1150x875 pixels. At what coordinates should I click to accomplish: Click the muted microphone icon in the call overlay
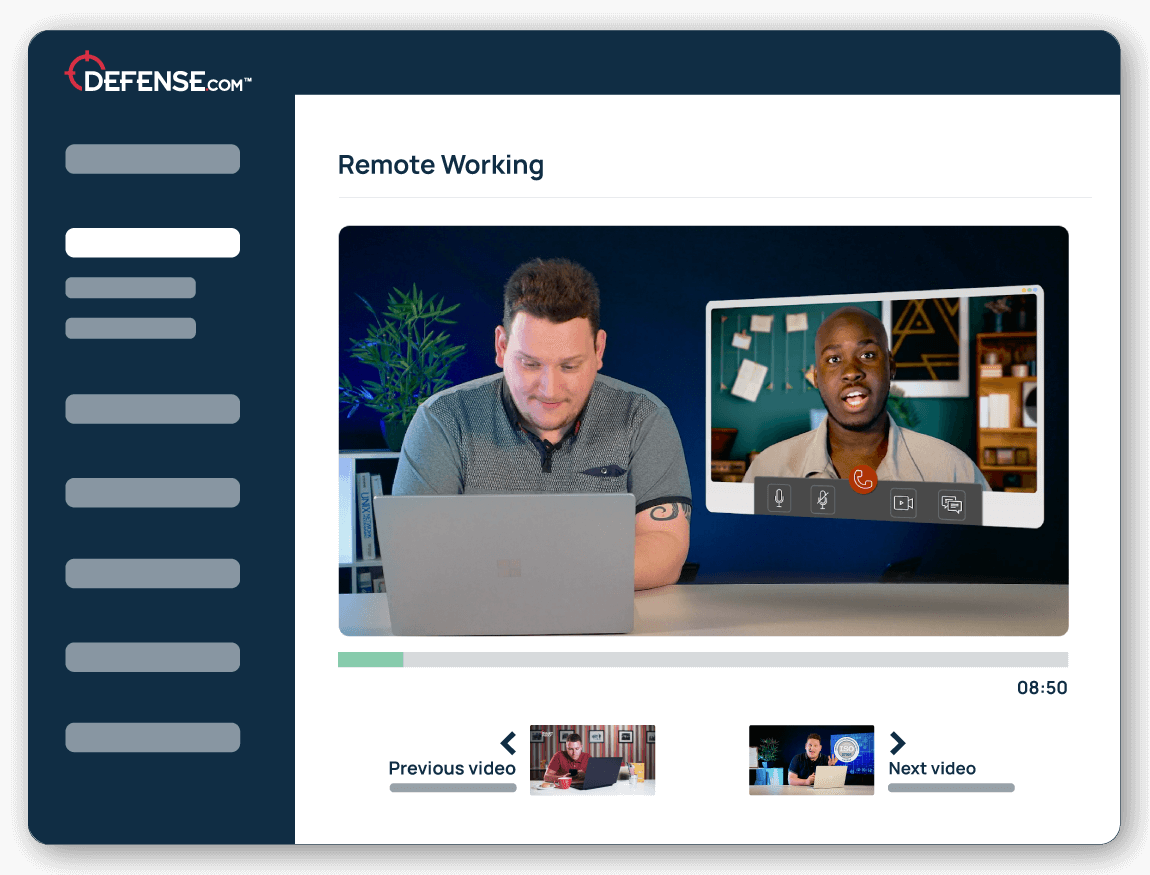[823, 499]
